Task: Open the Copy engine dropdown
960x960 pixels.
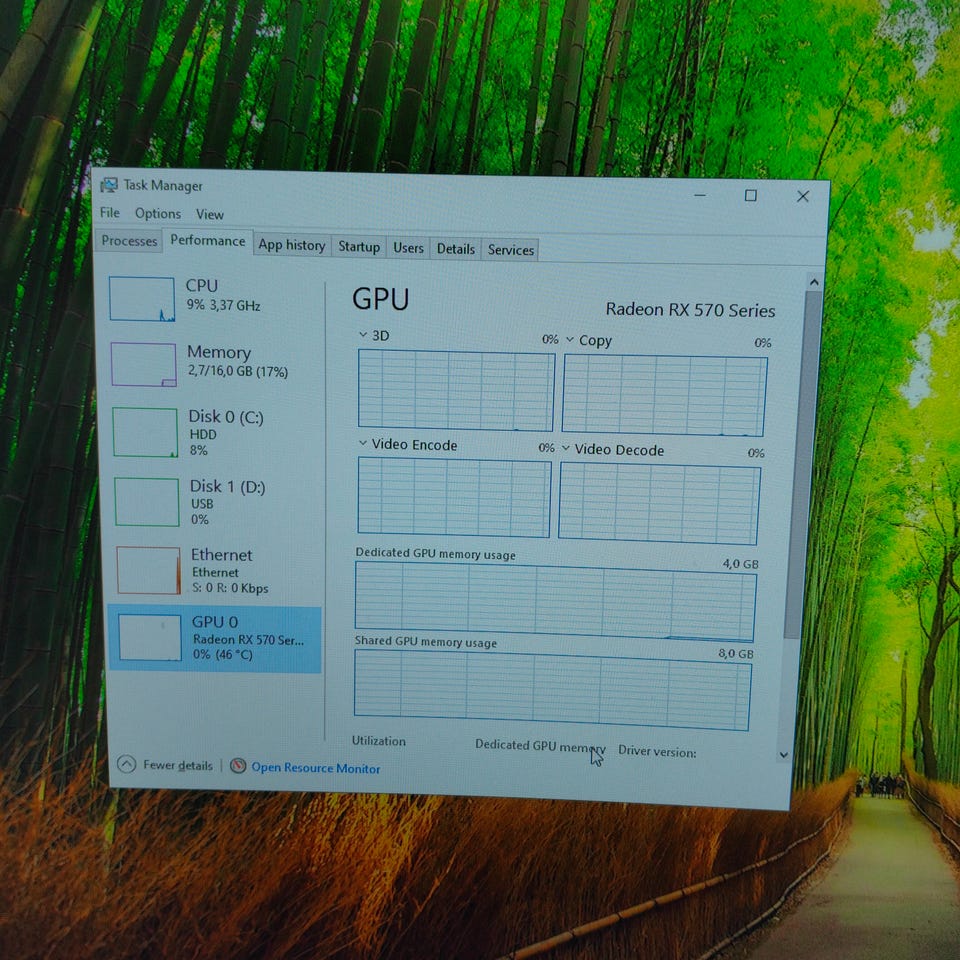Action: click(569, 339)
